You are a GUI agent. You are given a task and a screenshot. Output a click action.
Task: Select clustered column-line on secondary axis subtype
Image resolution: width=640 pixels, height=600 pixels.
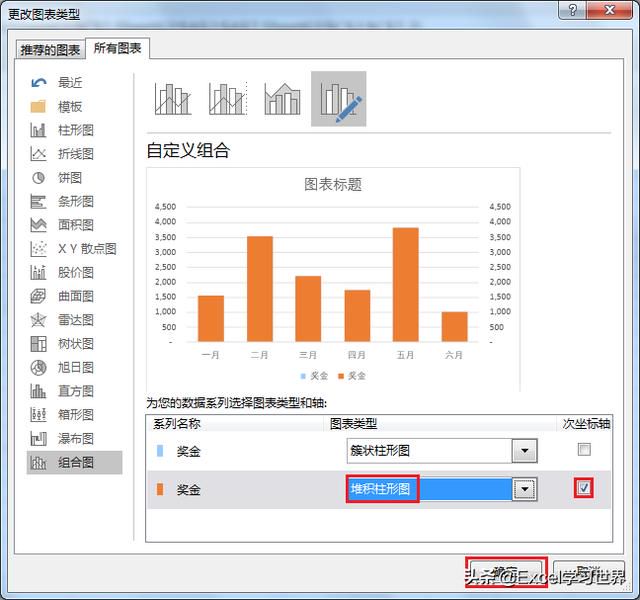(228, 99)
